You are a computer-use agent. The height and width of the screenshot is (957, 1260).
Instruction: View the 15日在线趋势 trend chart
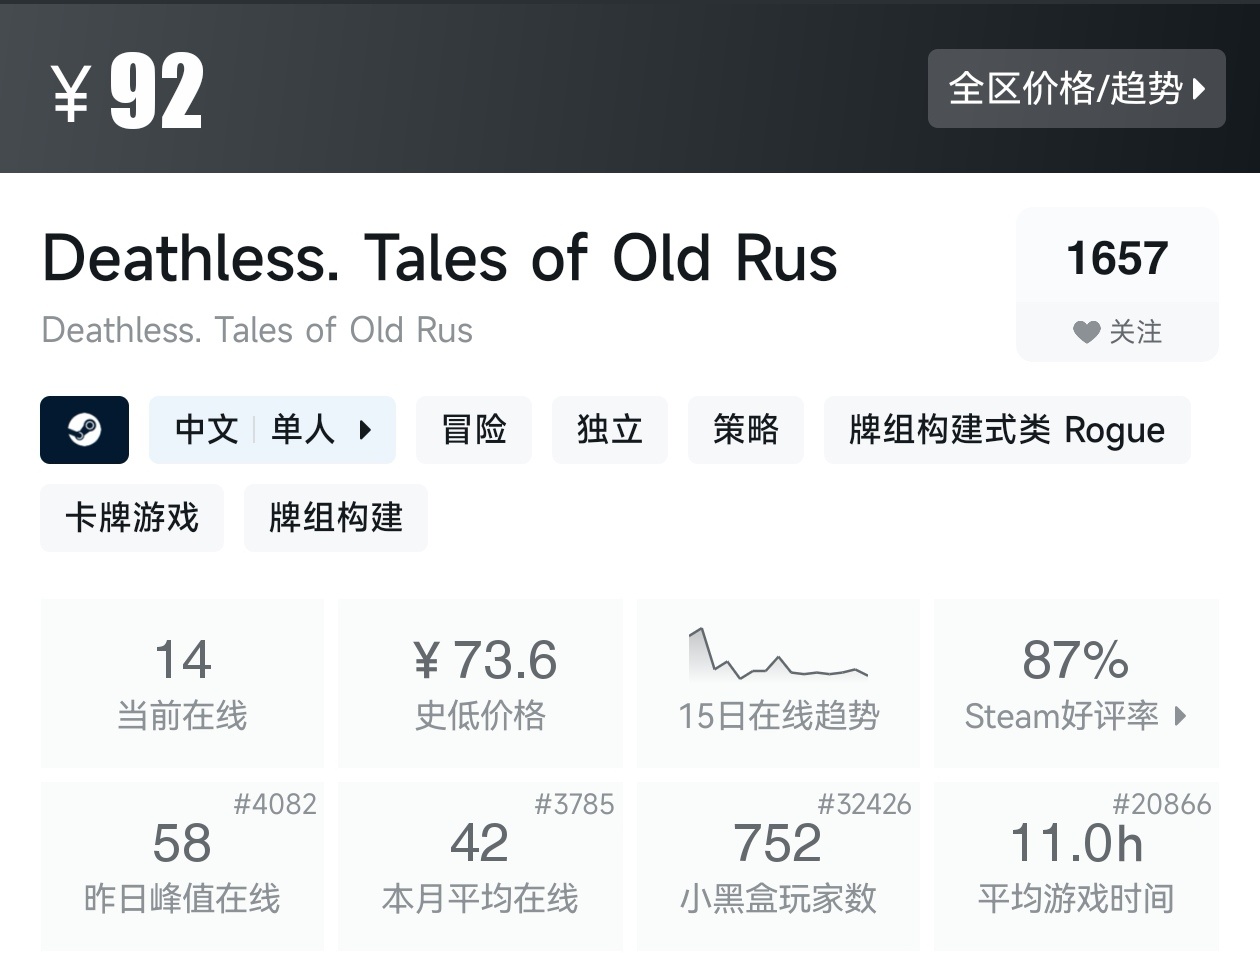click(x=778, y=682)
